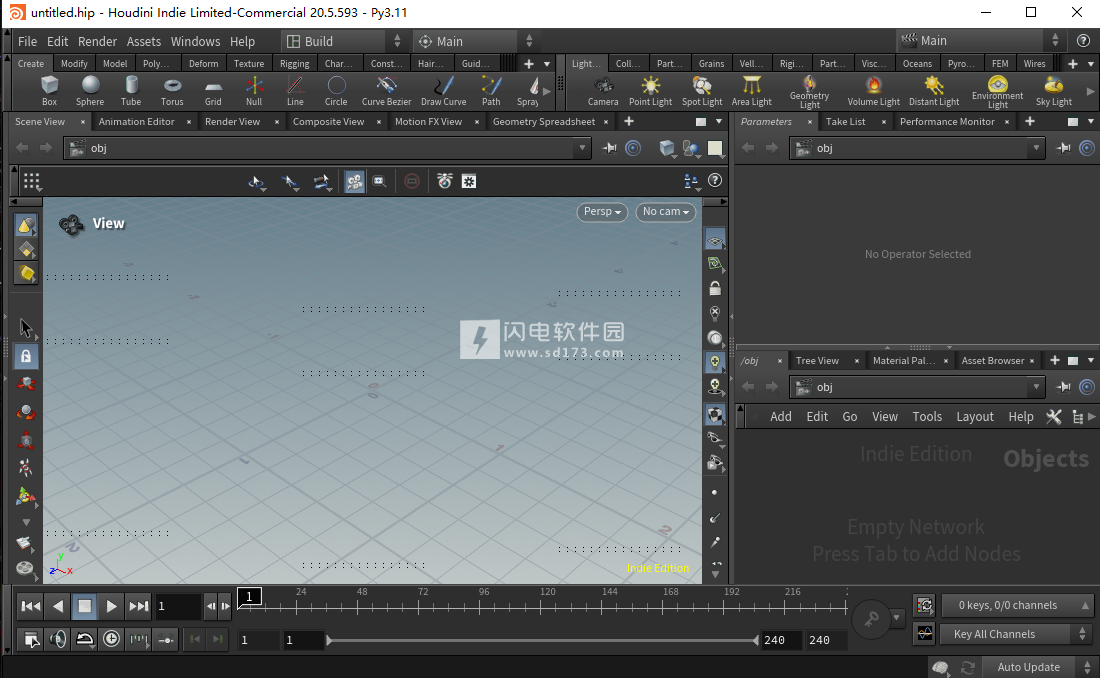The height and width of the screenshot is (678, 1100).
Task: Expand the Scene View obj path dropdown
Action: [x=582, y=148]
